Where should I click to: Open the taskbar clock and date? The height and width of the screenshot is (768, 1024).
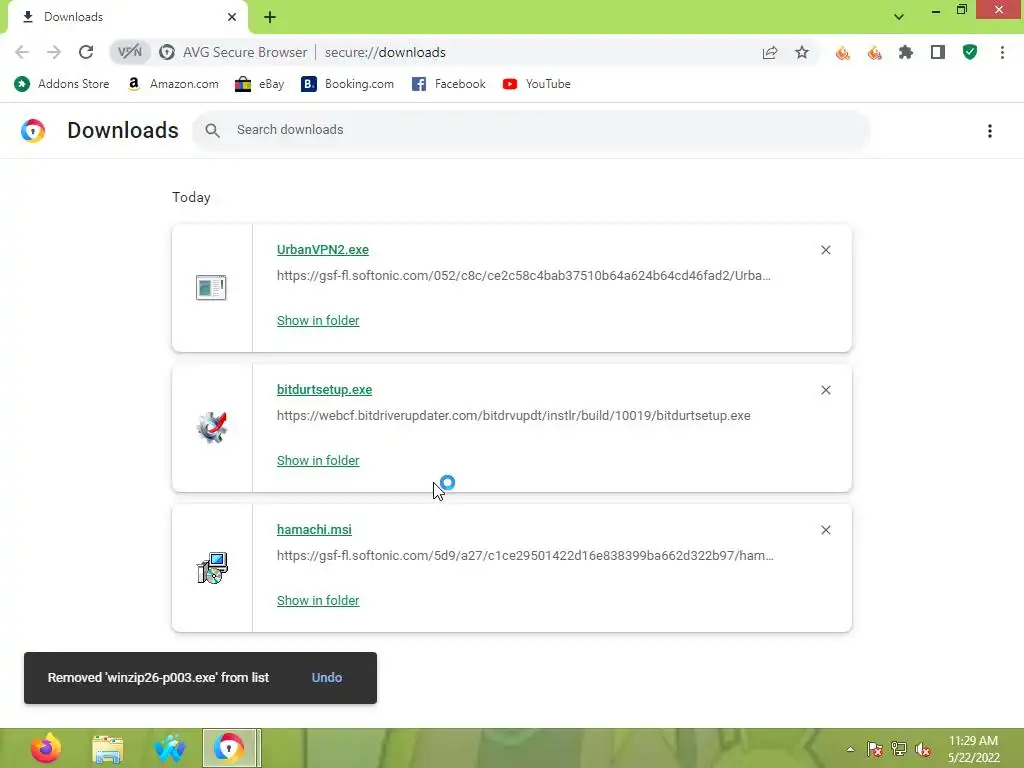click(x=973, y=749)
